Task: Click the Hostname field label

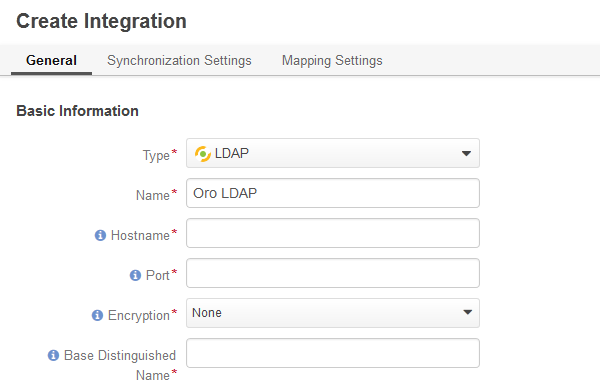Action: (140, 235)
